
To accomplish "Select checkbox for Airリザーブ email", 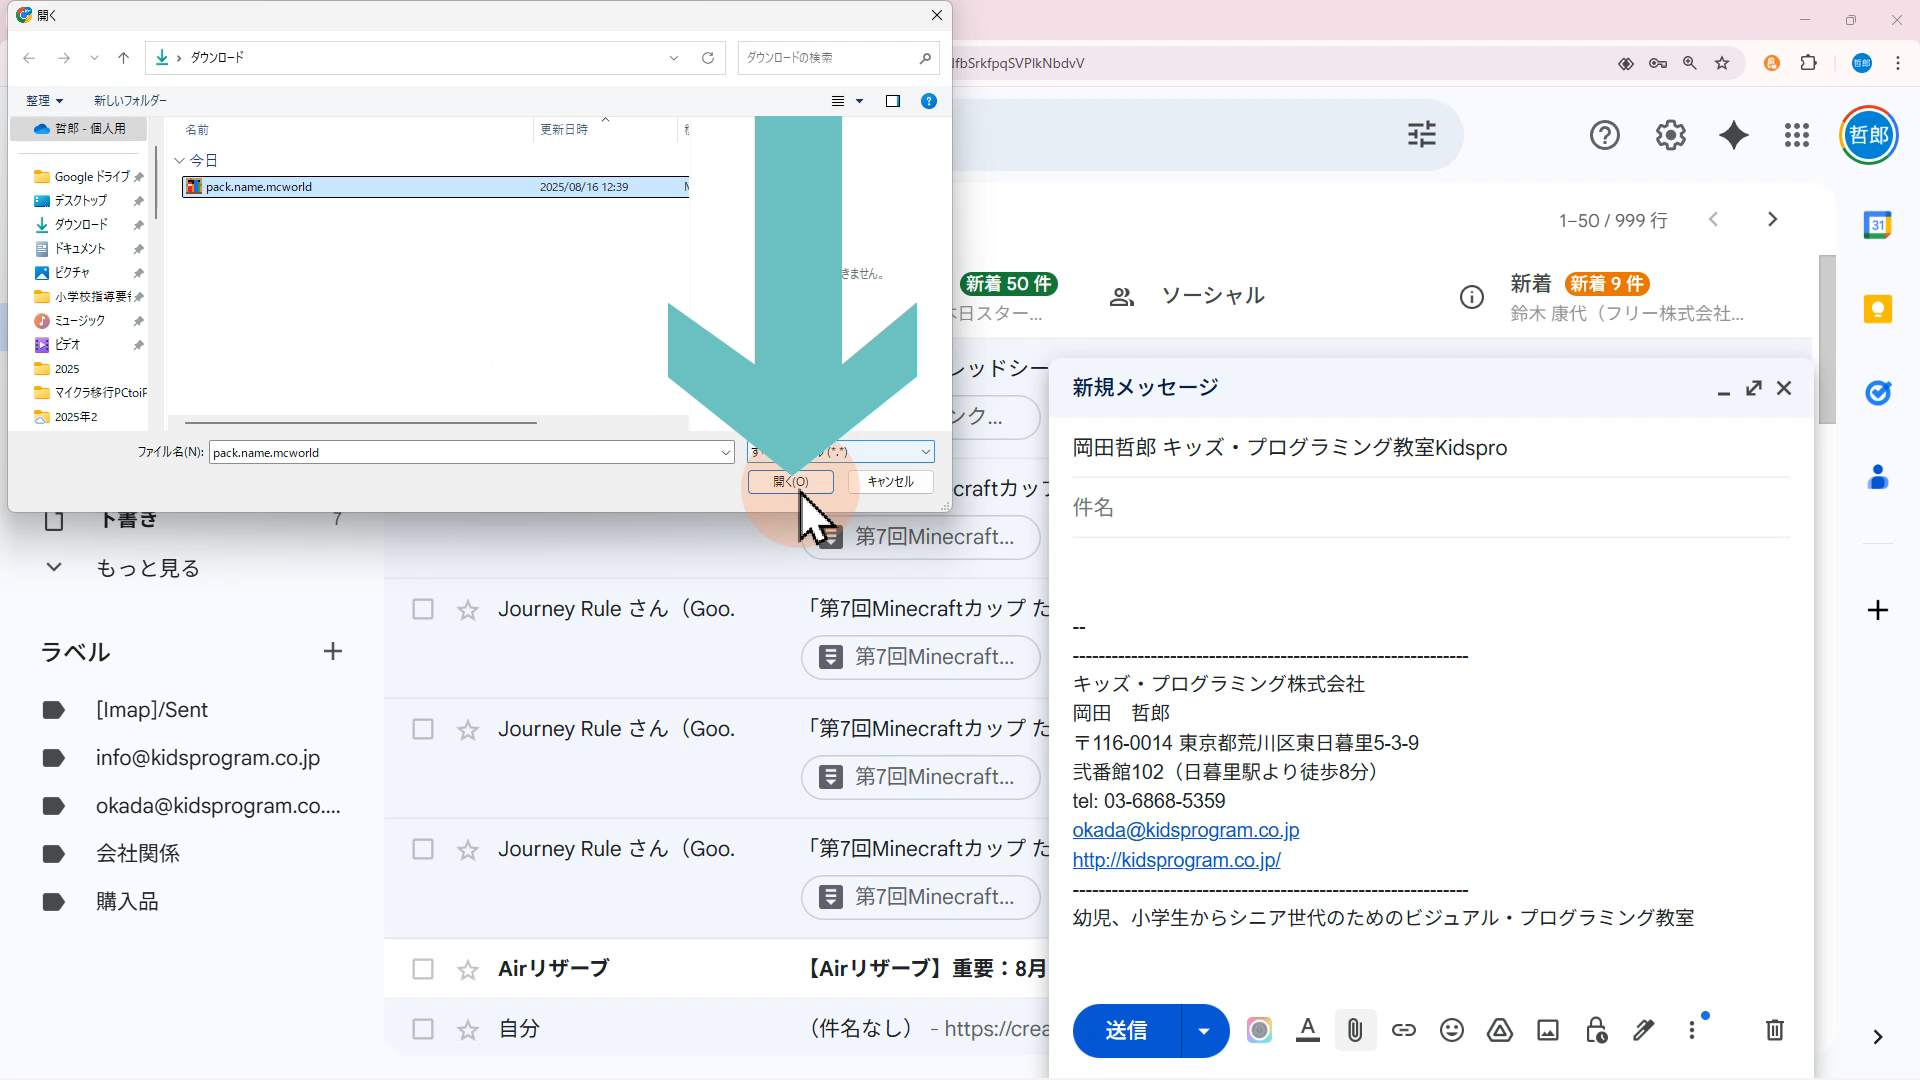I will pyautogui.click(x=423, y=969).
